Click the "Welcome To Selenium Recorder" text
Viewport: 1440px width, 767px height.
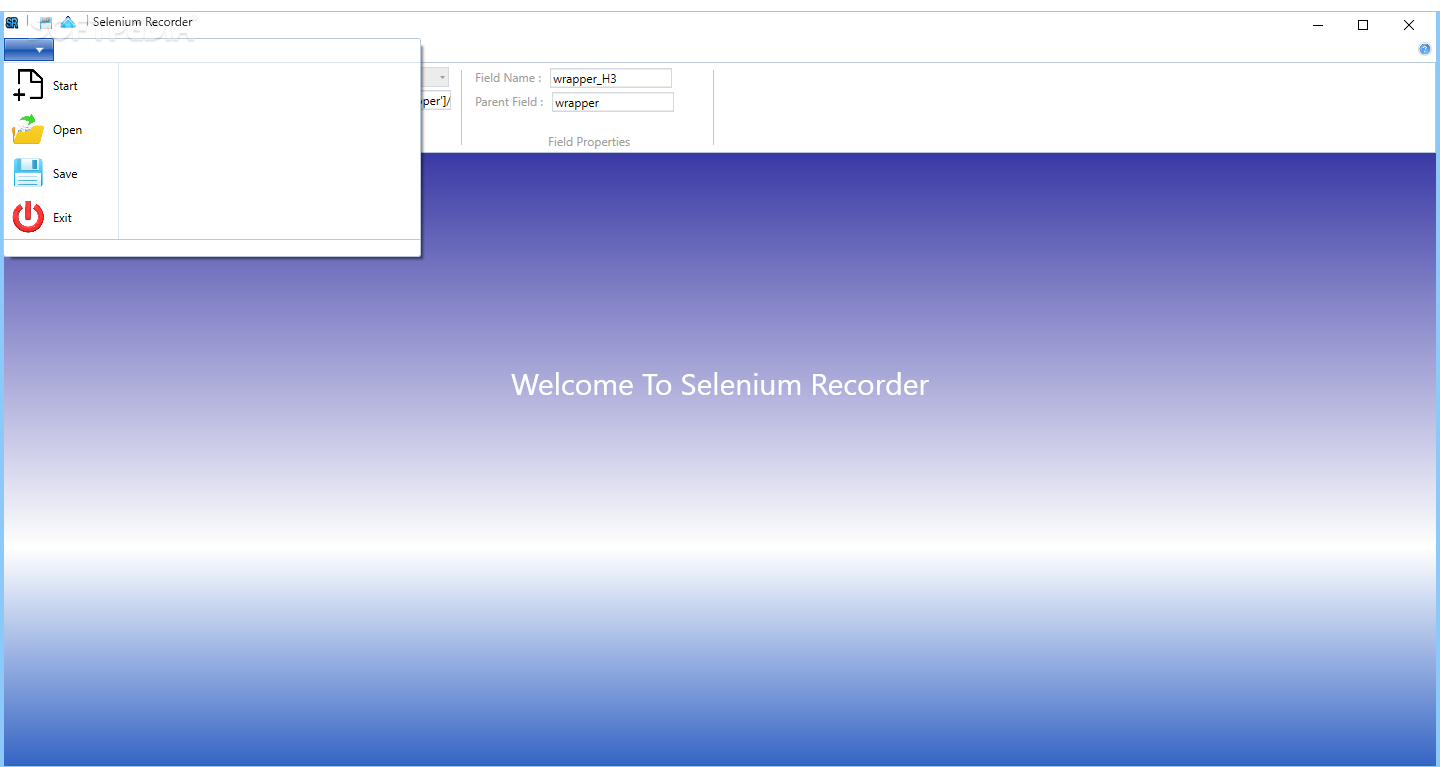[720, 385]
